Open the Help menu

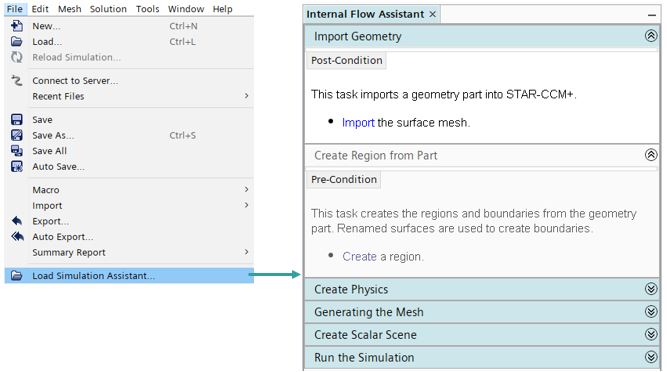click(x=222, y=9)
